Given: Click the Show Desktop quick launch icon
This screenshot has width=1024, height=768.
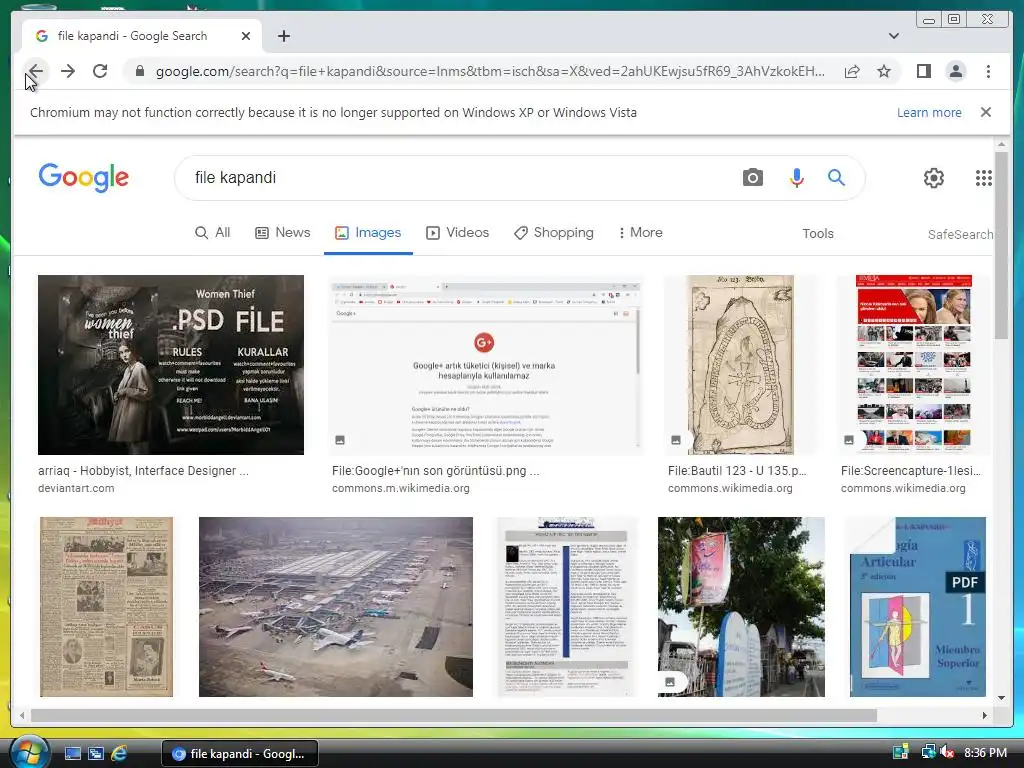Looking at the screenshot, I should pyautogui.click(x=72, y=754).
